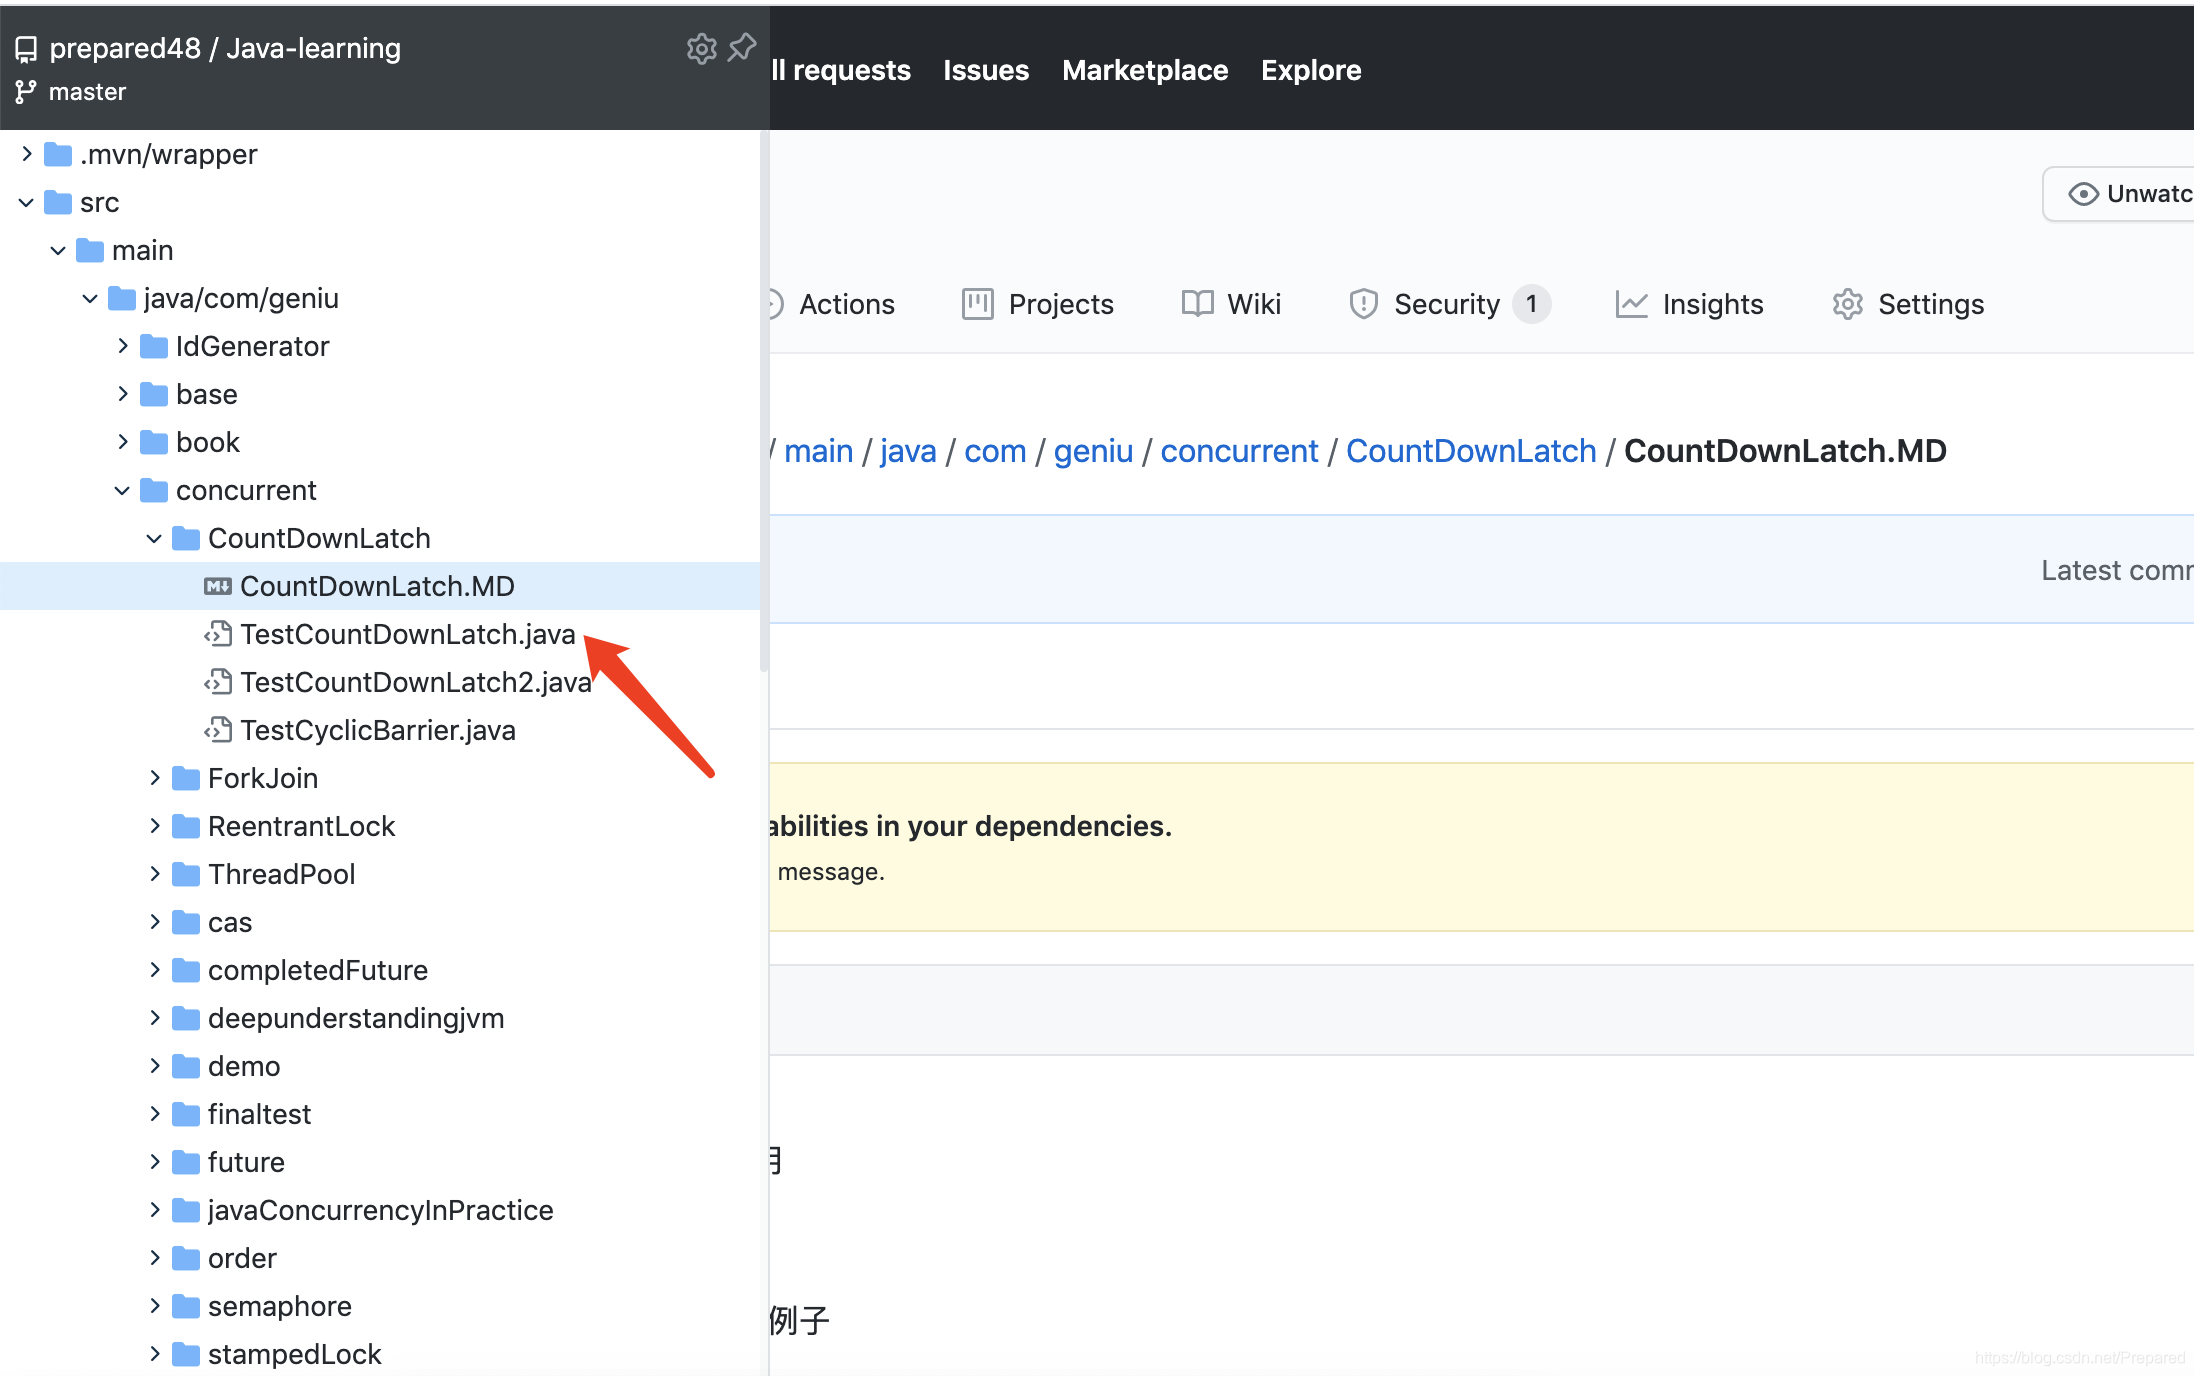Switch to the Projects tab
The image size is (2194, 1376).
pos(1038,304)
